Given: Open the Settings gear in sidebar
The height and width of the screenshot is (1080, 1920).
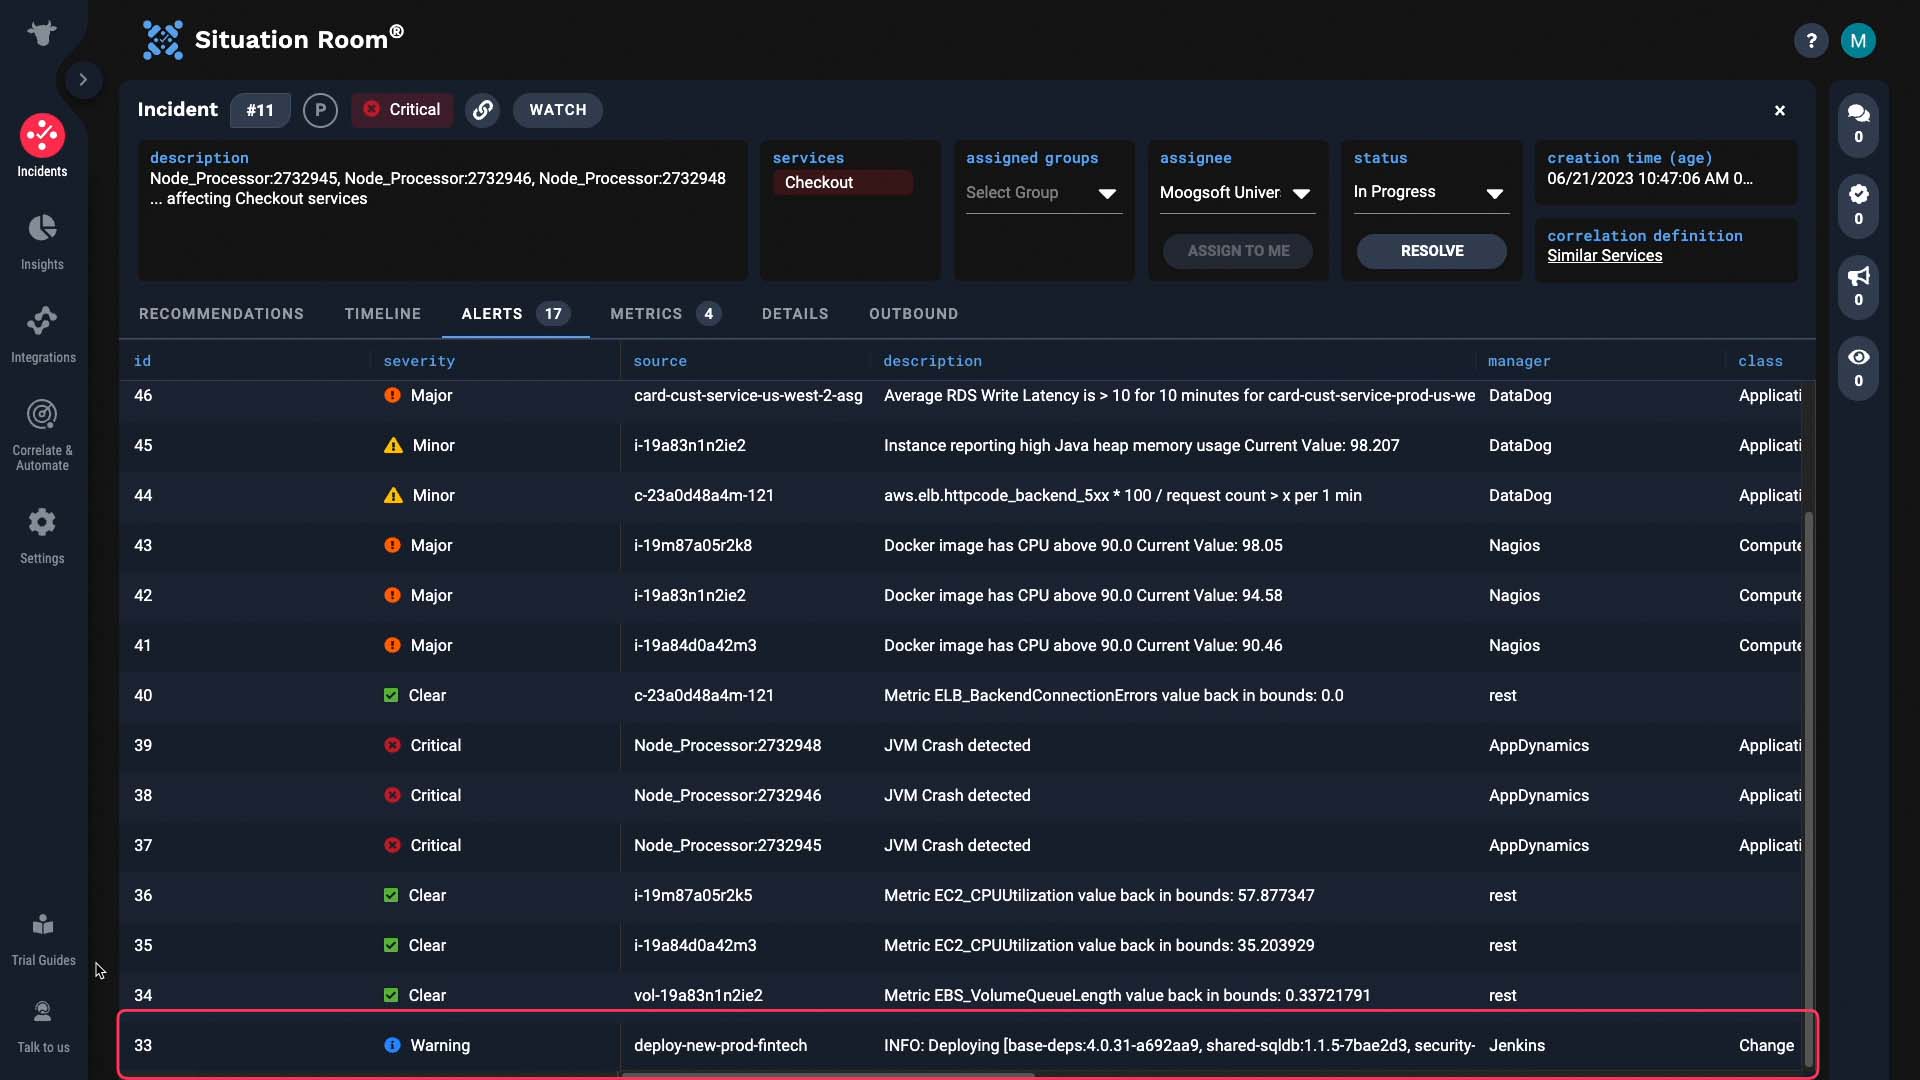Looking at the screenshot, I should click(42, 522).
